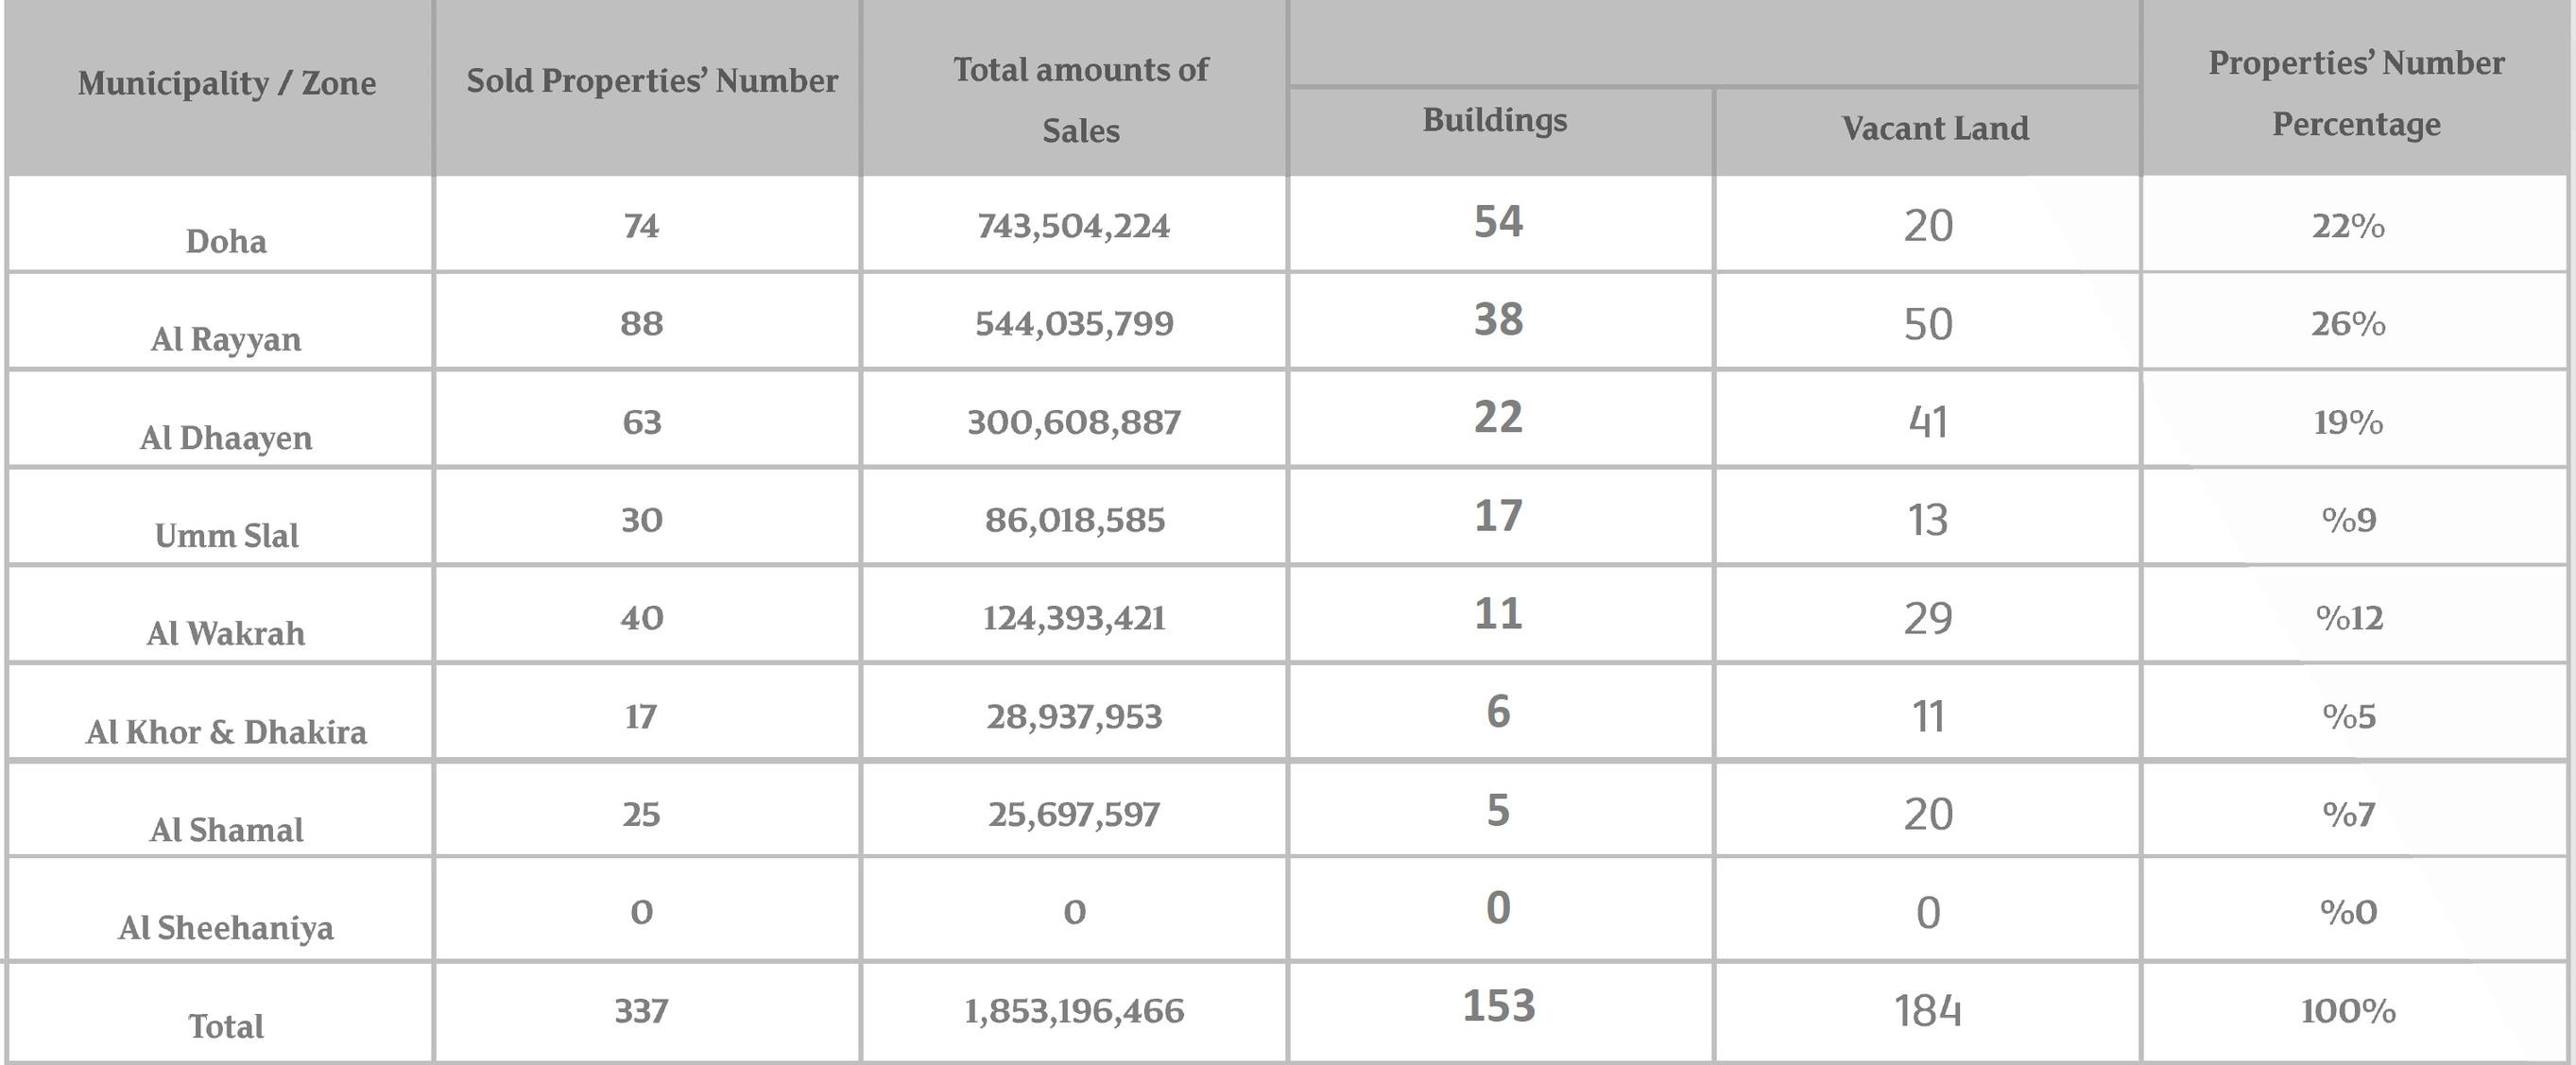This screenshot has width=2576, height=1065.
Task: Select the Al Sheehaniya row label
Action: [x=226, y=928]
